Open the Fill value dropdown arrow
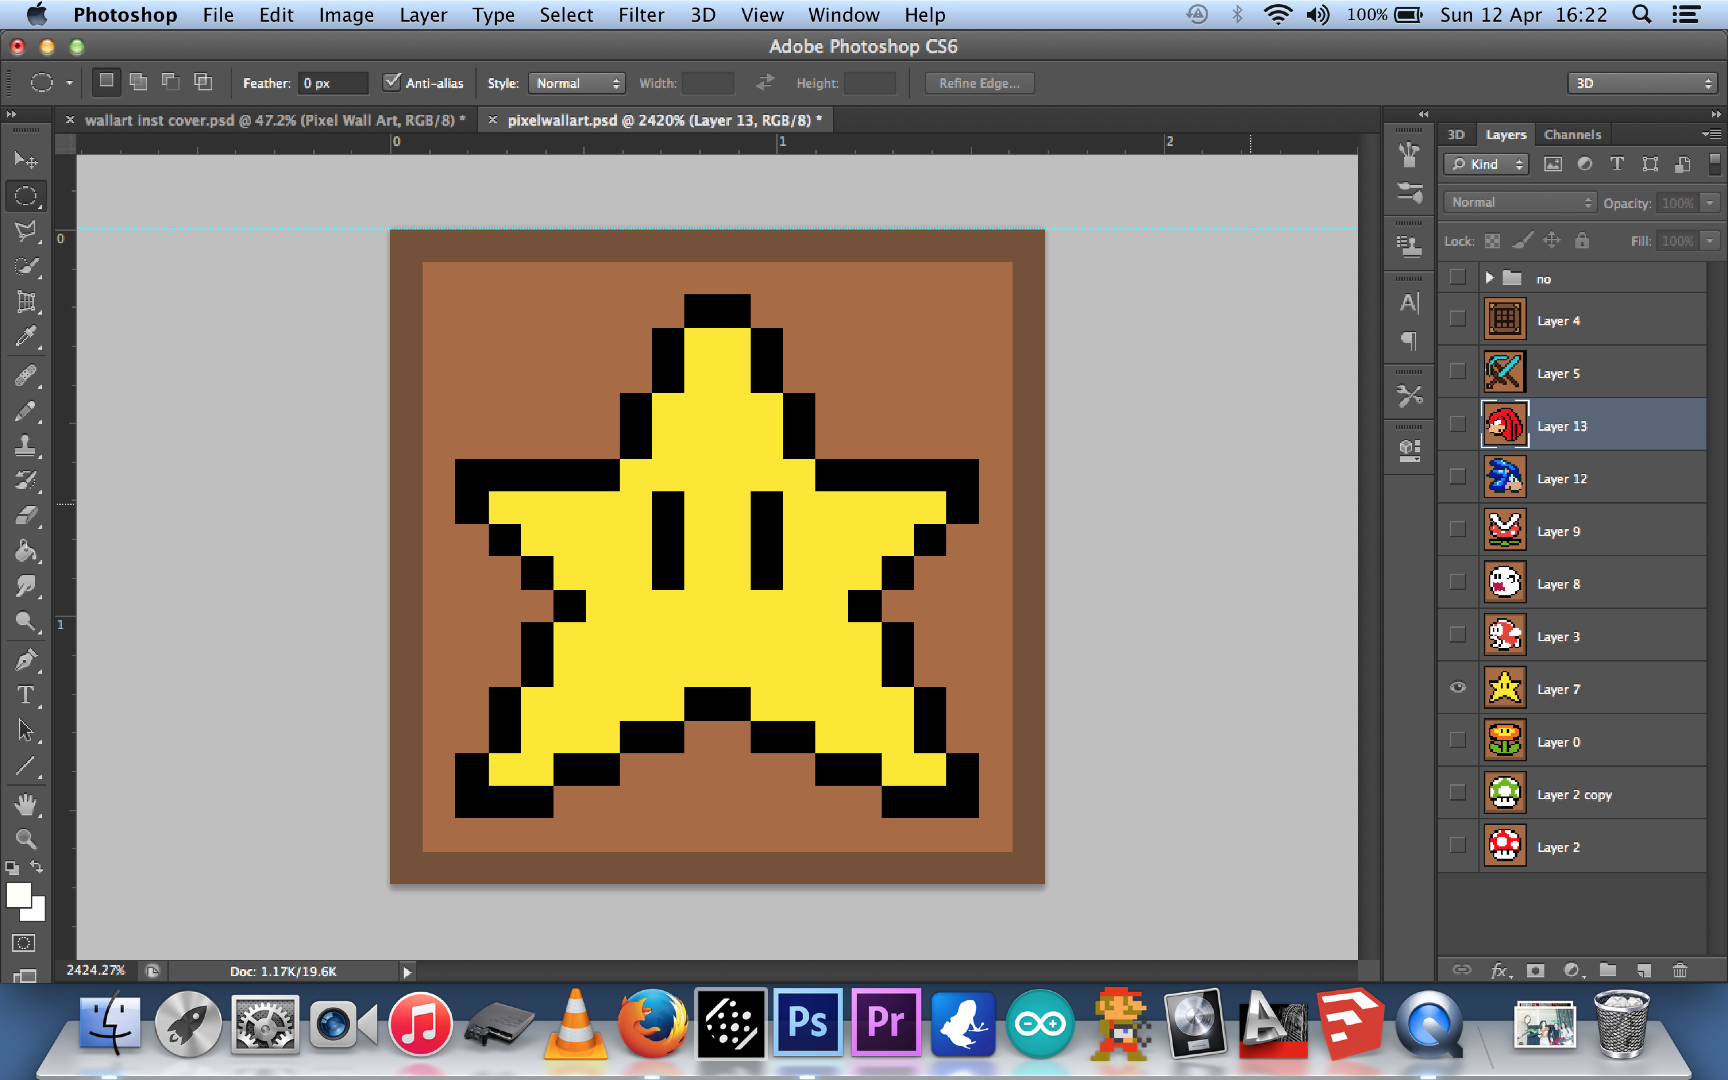The height and width of the screenshot is (1080, 1728). tap(1710, 241)
